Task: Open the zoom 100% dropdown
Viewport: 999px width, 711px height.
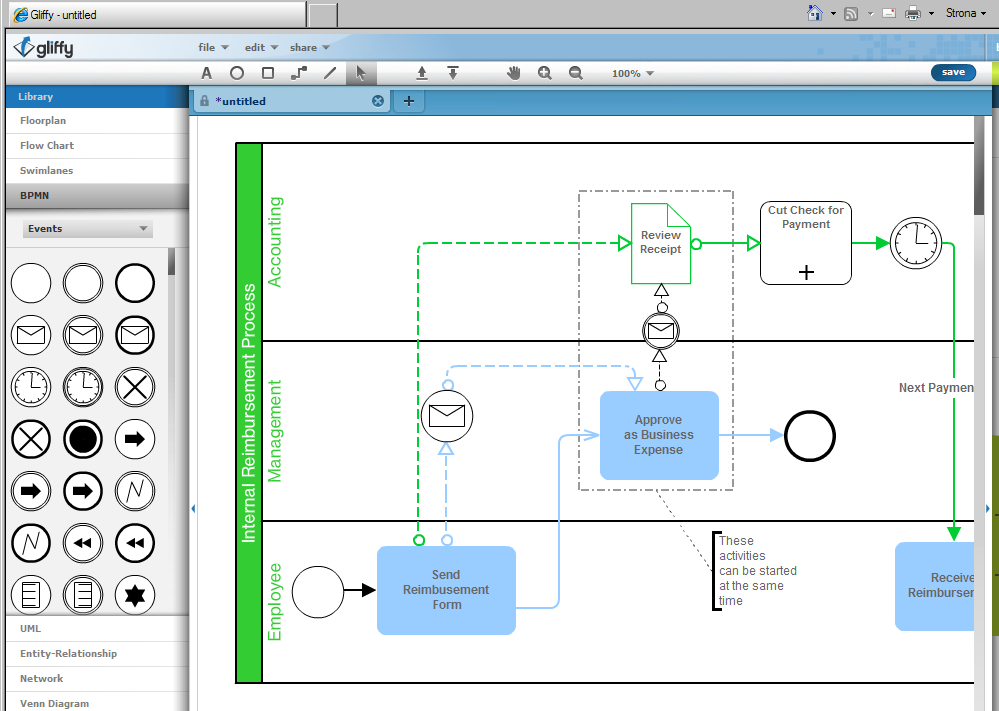Action: click(x=633, y=74)
